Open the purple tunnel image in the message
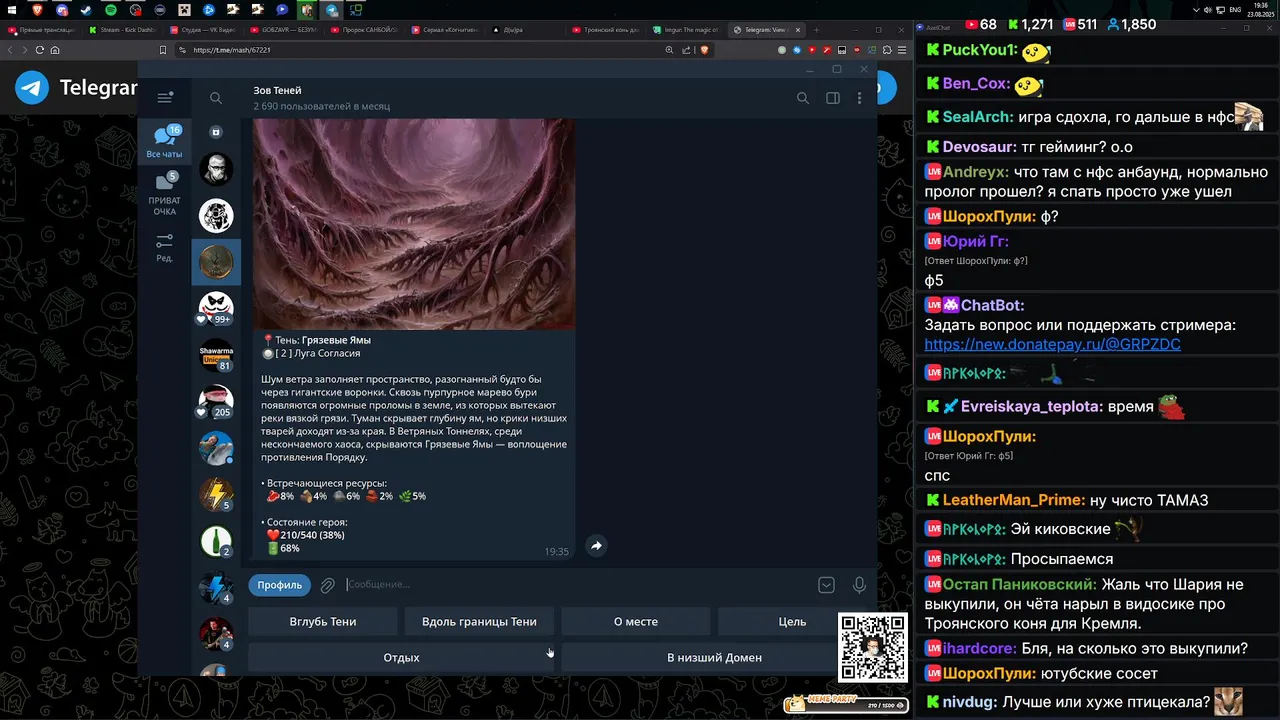The height and width of the screenshot is (720, 1280). coord(414,224)
